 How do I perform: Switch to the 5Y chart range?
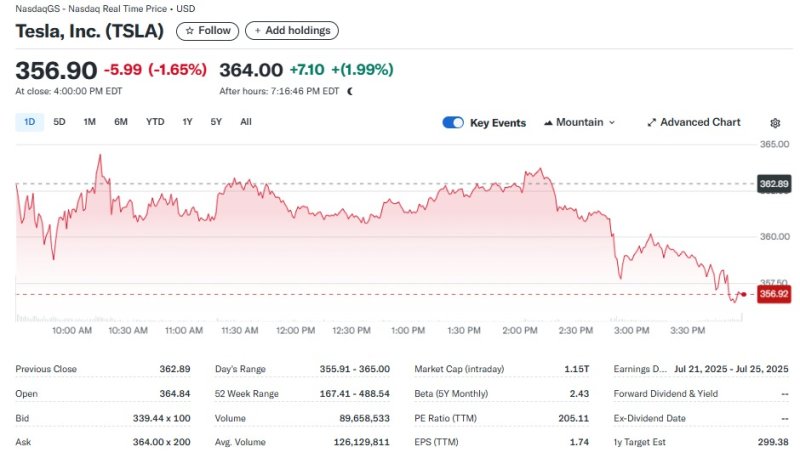point(216,122)
